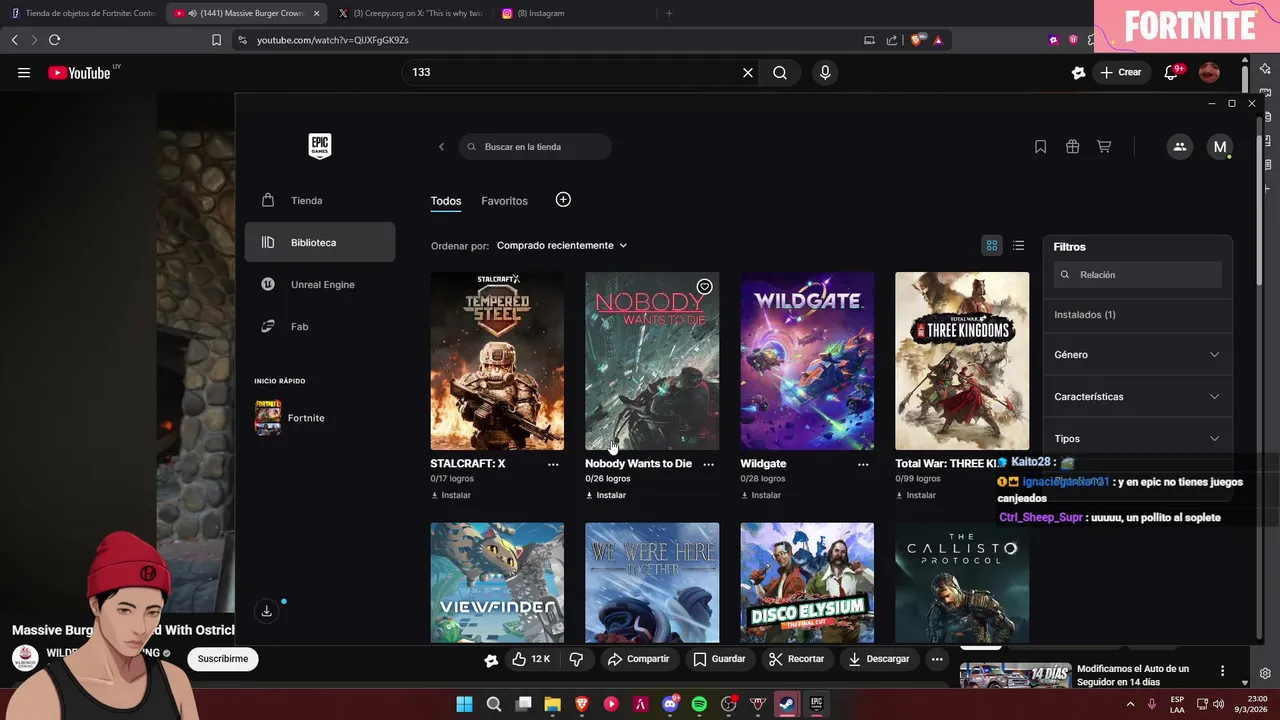Screen dimensions: 1280x720
Task: Clear YouTube search text
Action: (747, 72)
